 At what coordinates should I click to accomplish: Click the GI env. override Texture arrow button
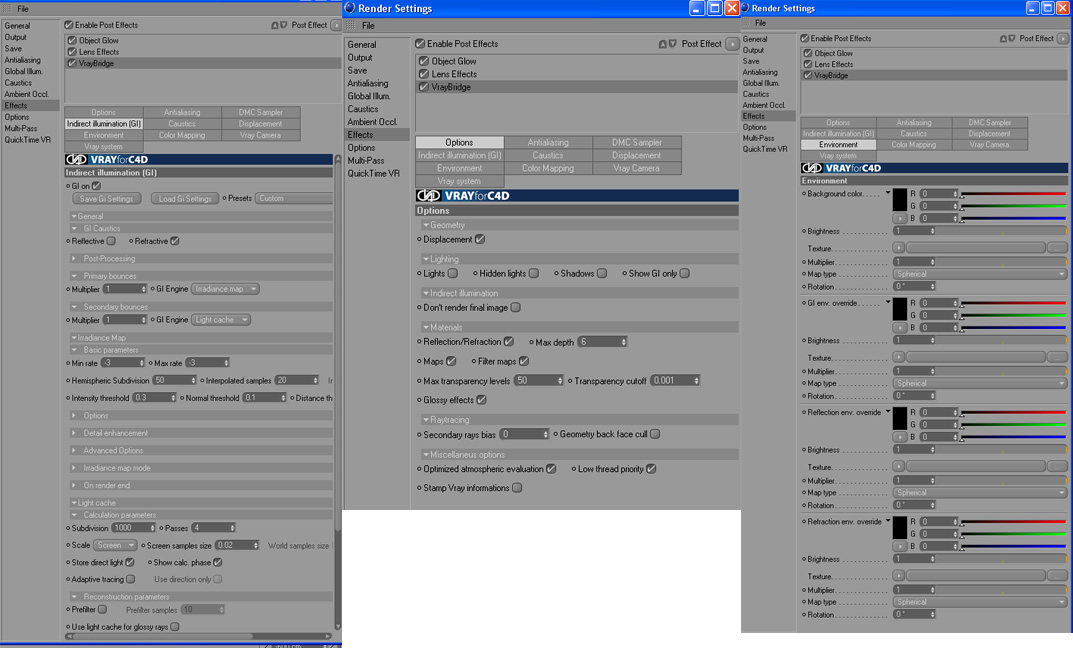(x=899, y=357)
